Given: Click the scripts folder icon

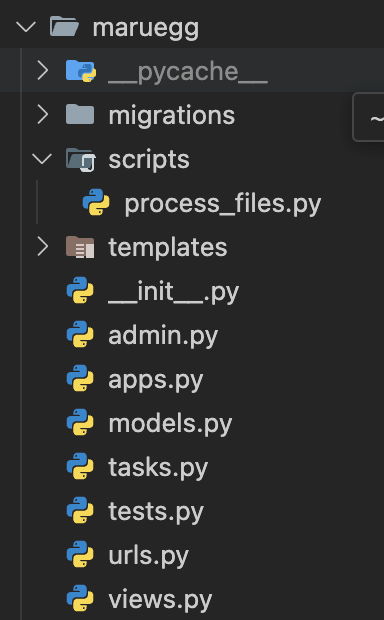Looking at the screenshot, I should (81, 159).
